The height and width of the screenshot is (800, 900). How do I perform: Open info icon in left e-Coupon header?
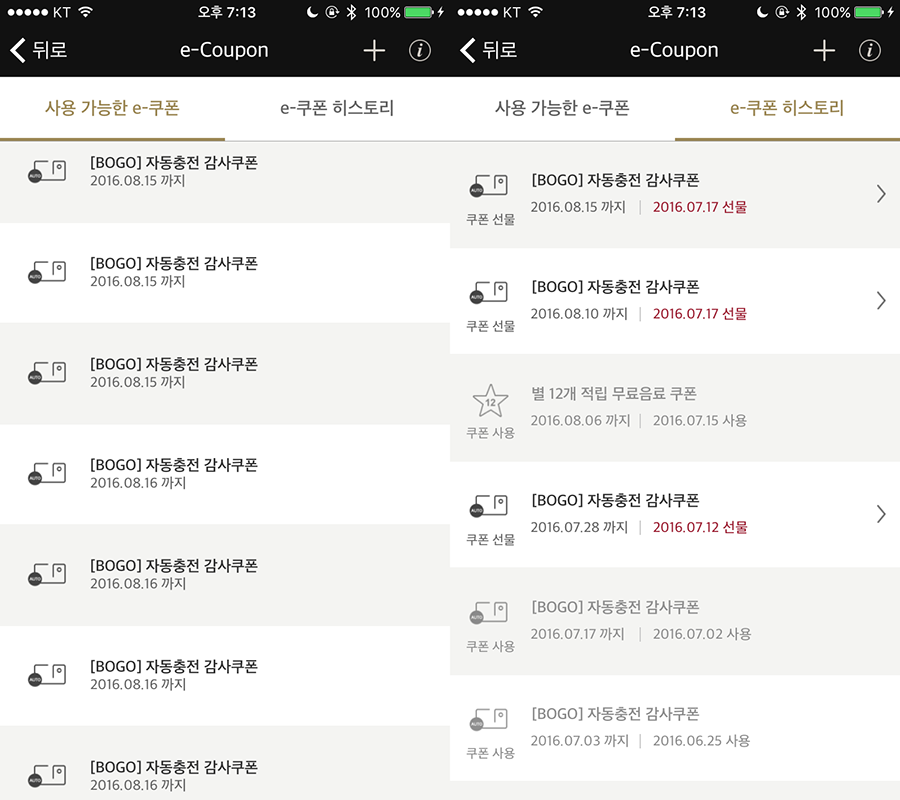[420, 51]
